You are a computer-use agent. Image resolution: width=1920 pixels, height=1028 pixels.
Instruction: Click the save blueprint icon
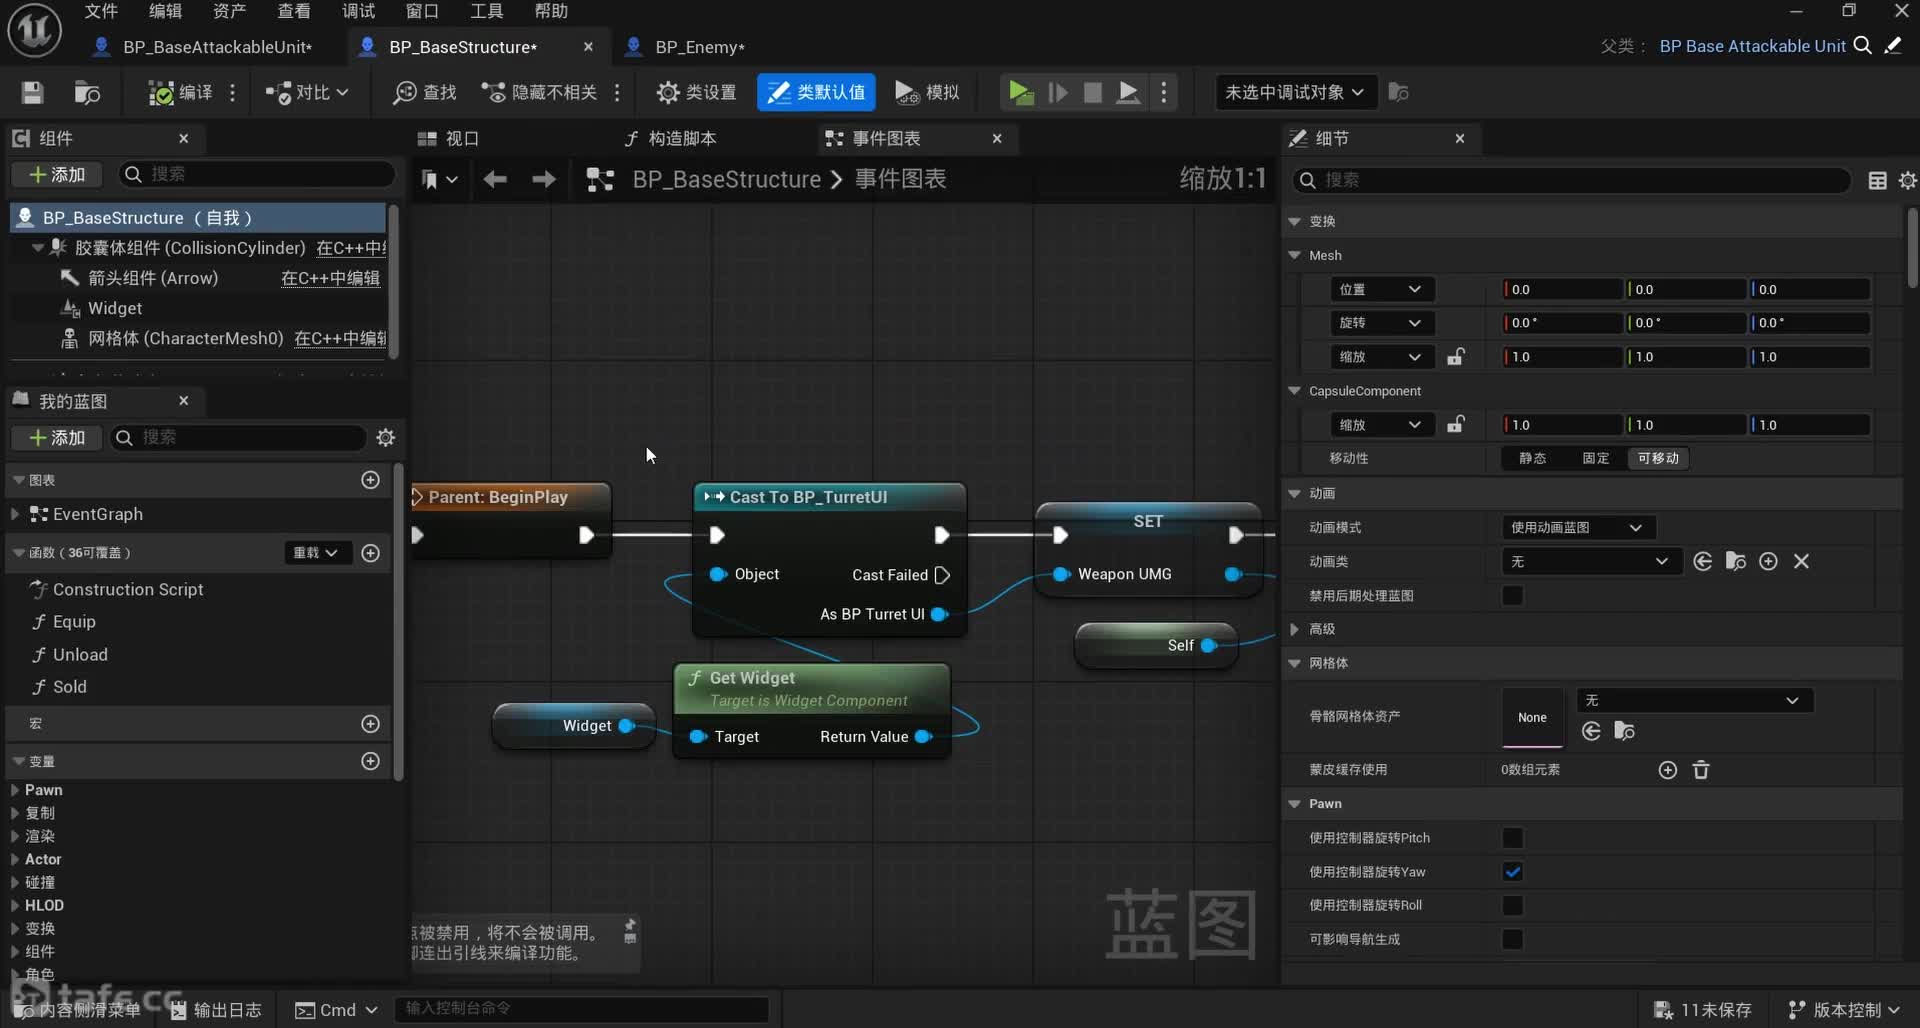pyautogui.click(x=32, y=92)
